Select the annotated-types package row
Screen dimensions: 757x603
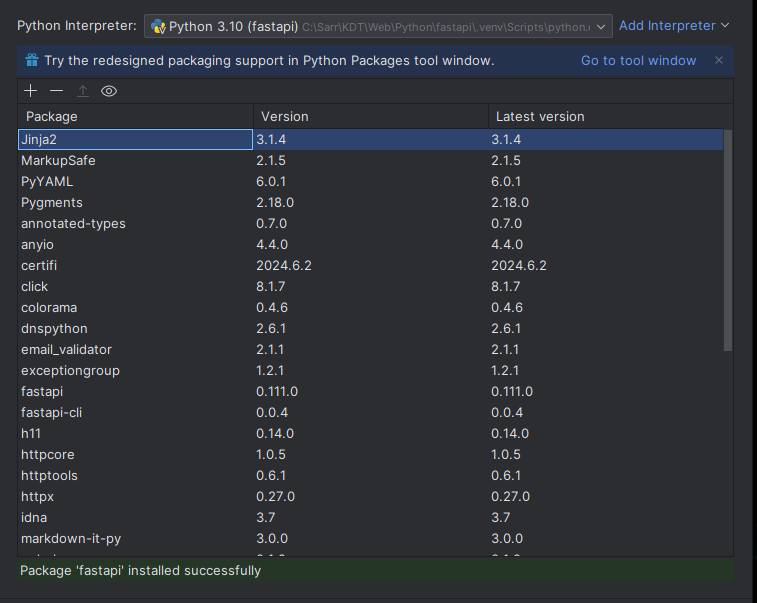(x=371, y=224)
